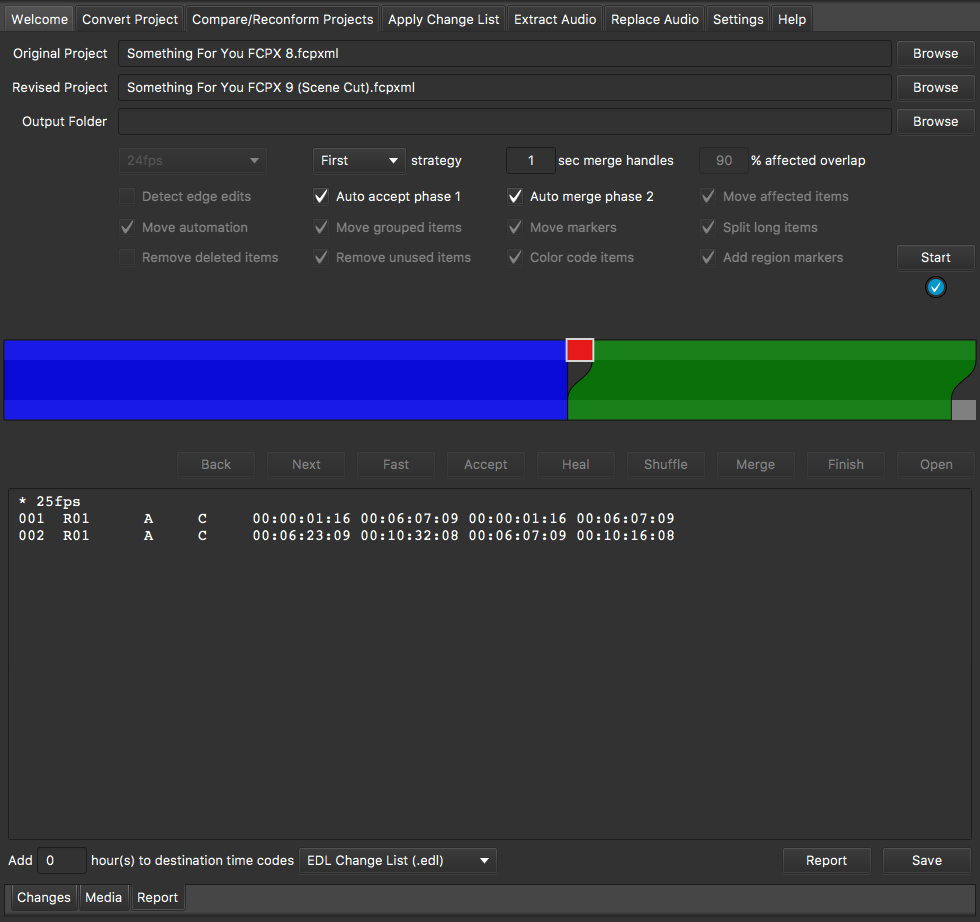
Task: Click the empty Output Folder field
Action: tap(504, 121)
